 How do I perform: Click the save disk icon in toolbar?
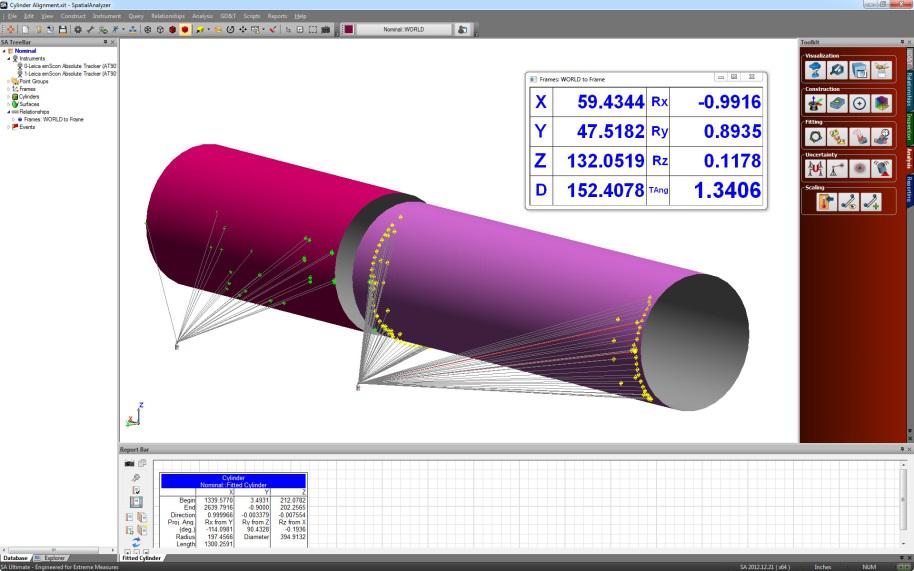coord(64,30)
